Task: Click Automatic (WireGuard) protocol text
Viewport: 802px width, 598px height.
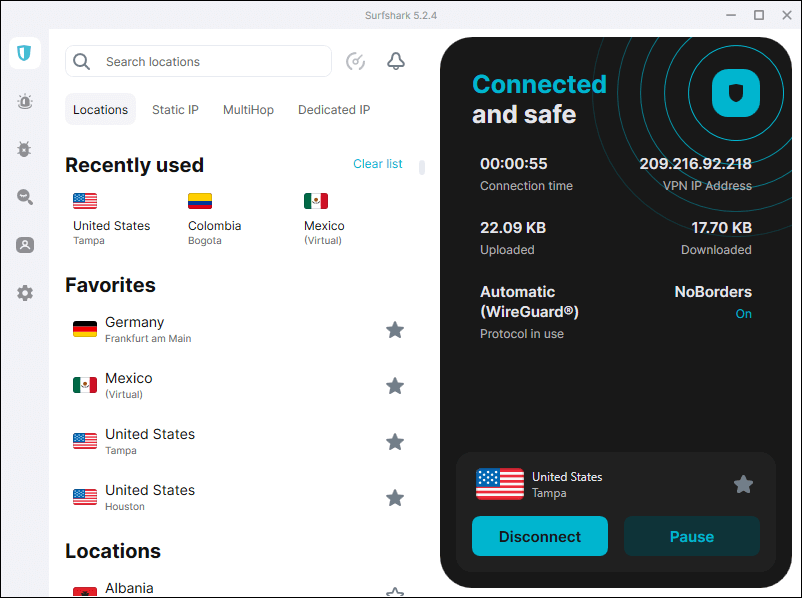Action: (529, 301)
